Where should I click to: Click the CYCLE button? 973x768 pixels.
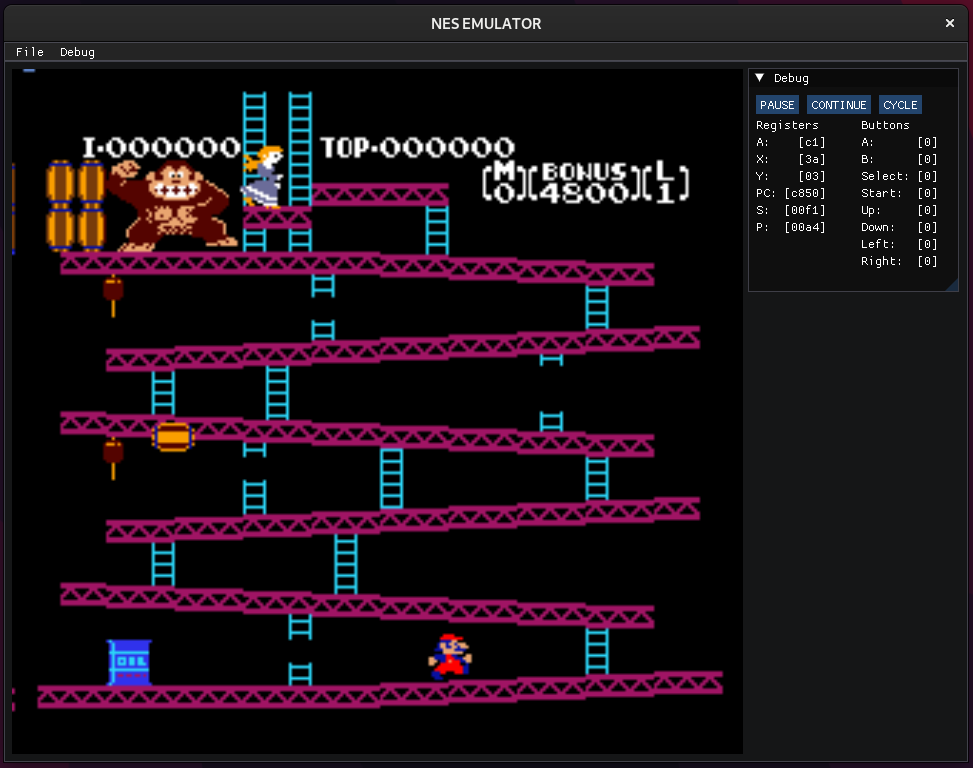900,105
